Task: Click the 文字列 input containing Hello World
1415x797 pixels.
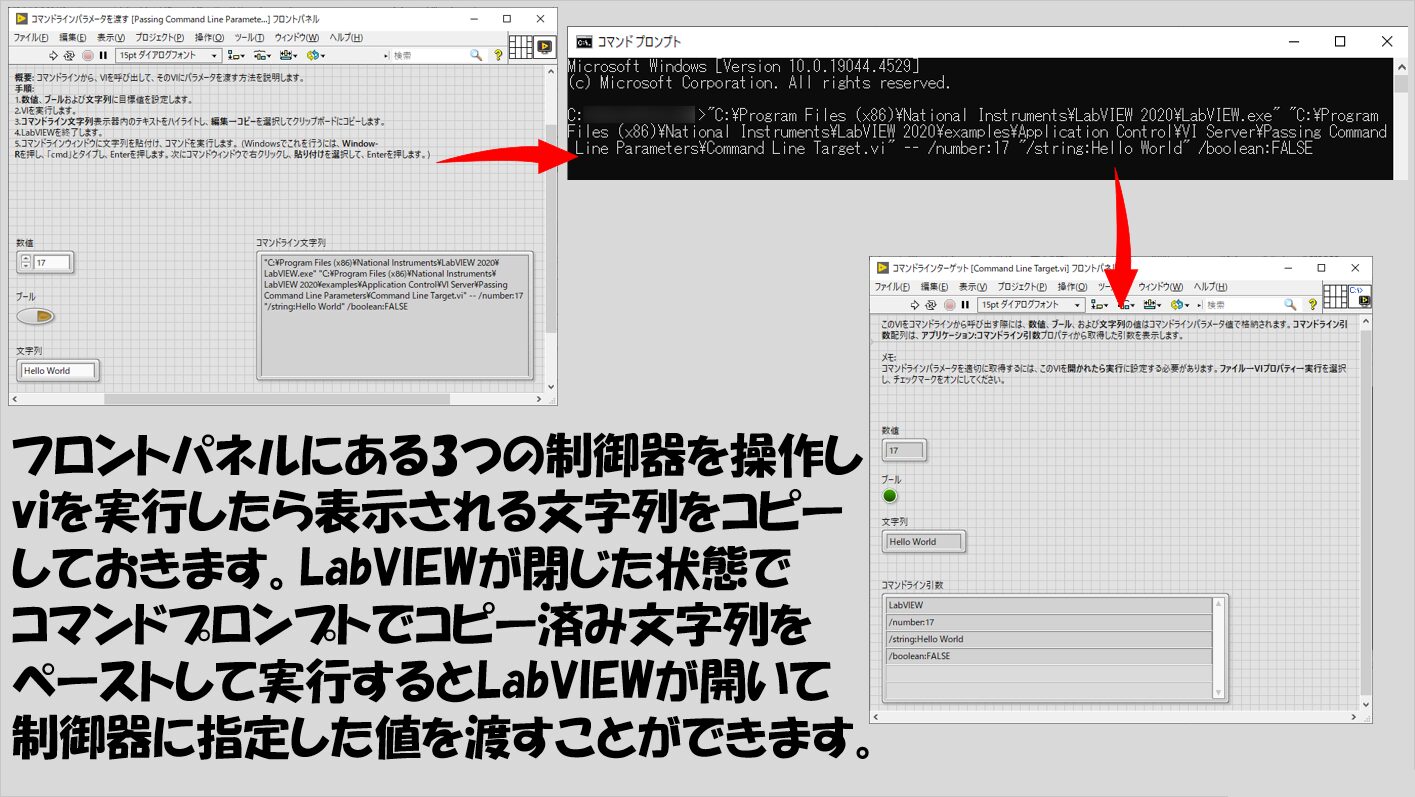Action: (x=59, y=370)
